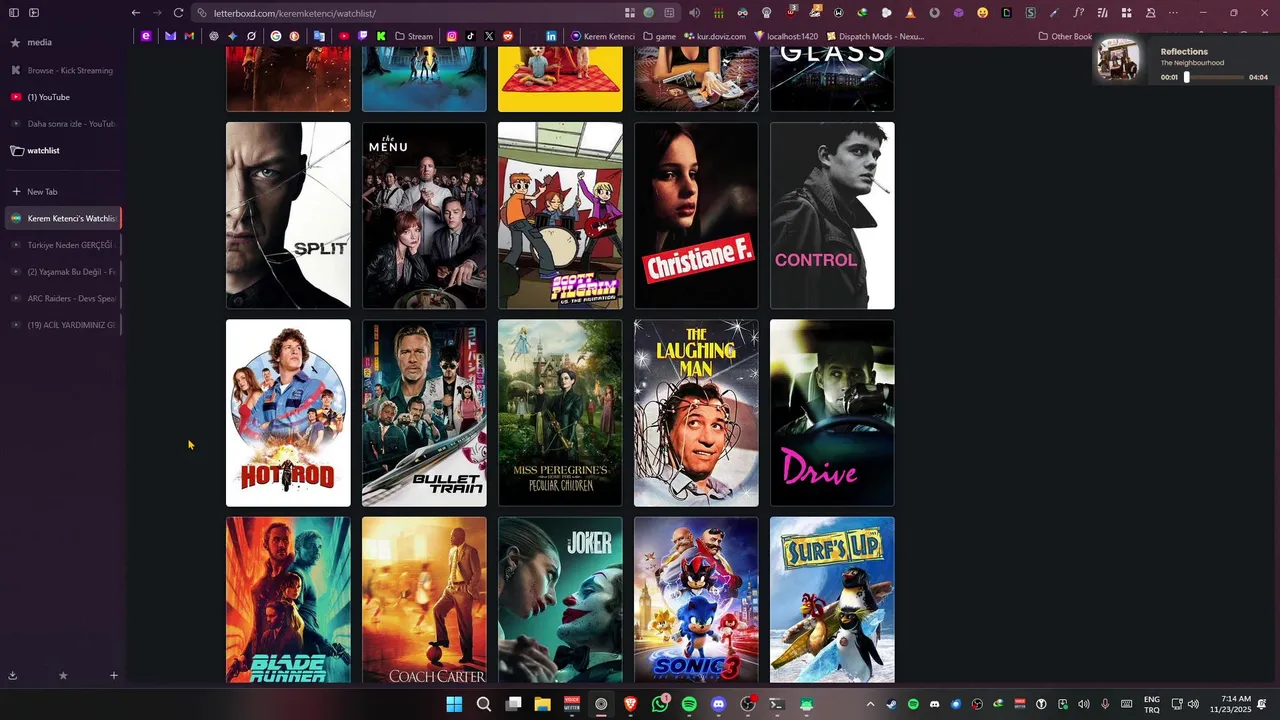Image resolution: width=1280 pixels, height=720 pixels.
Task: Open the Reddit bookmark icon
Action: tap(508, 36)
